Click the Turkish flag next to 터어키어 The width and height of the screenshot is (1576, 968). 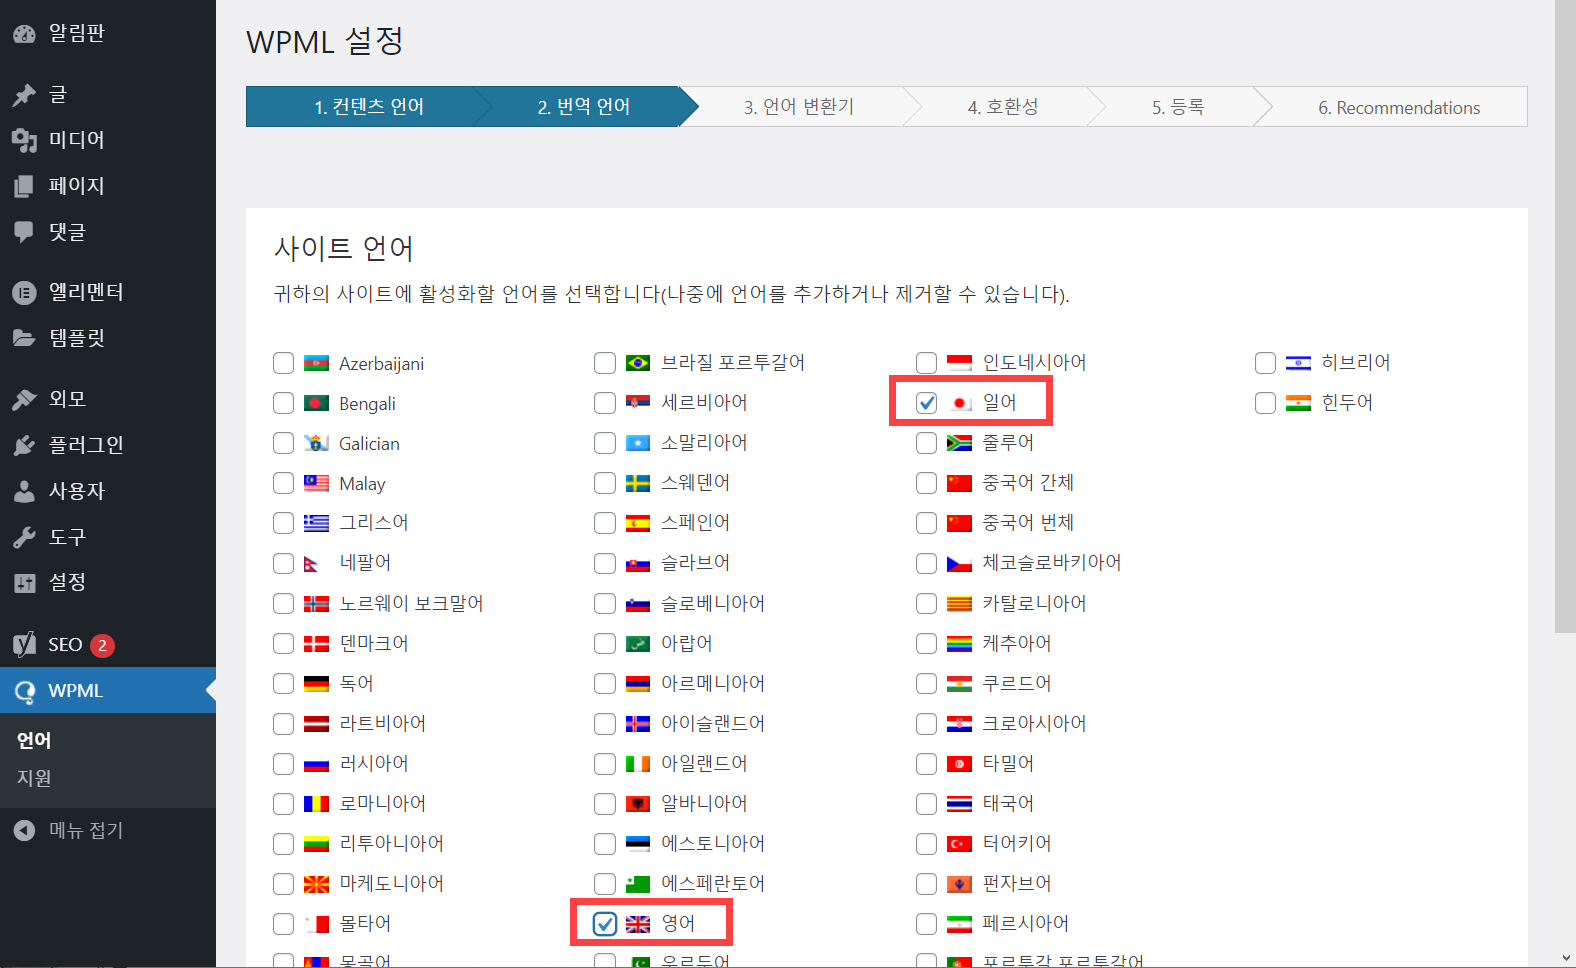960,844
